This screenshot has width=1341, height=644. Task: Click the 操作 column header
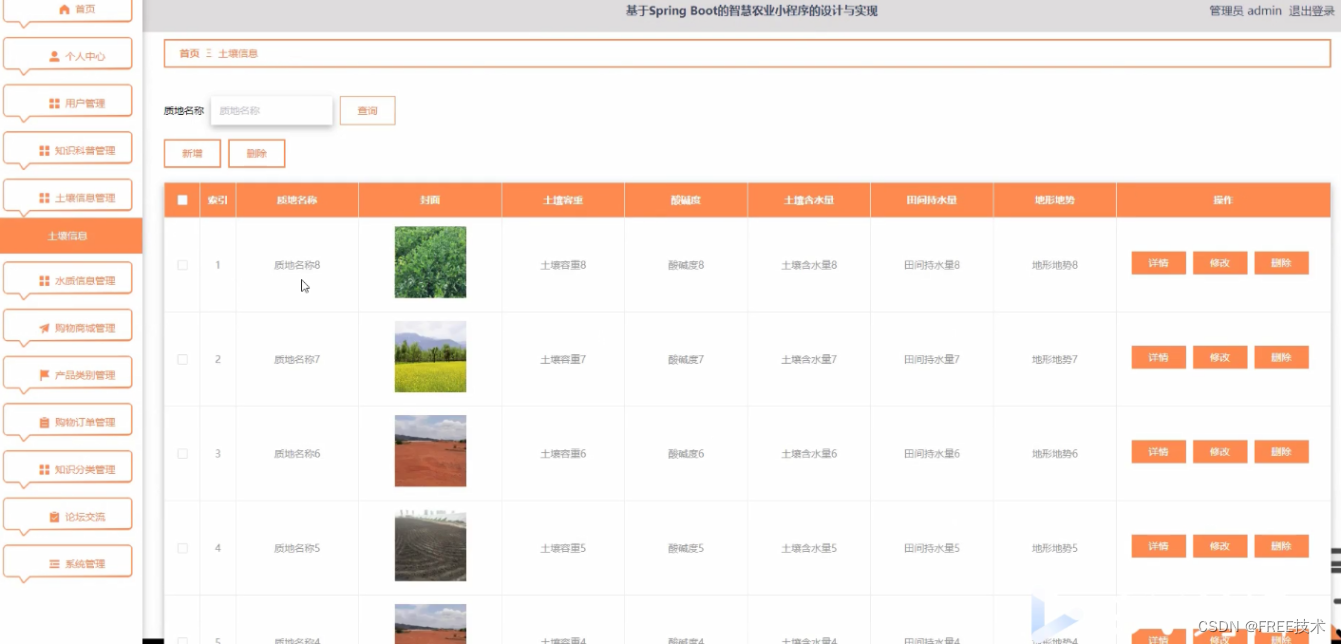[x=1223, y=200]
